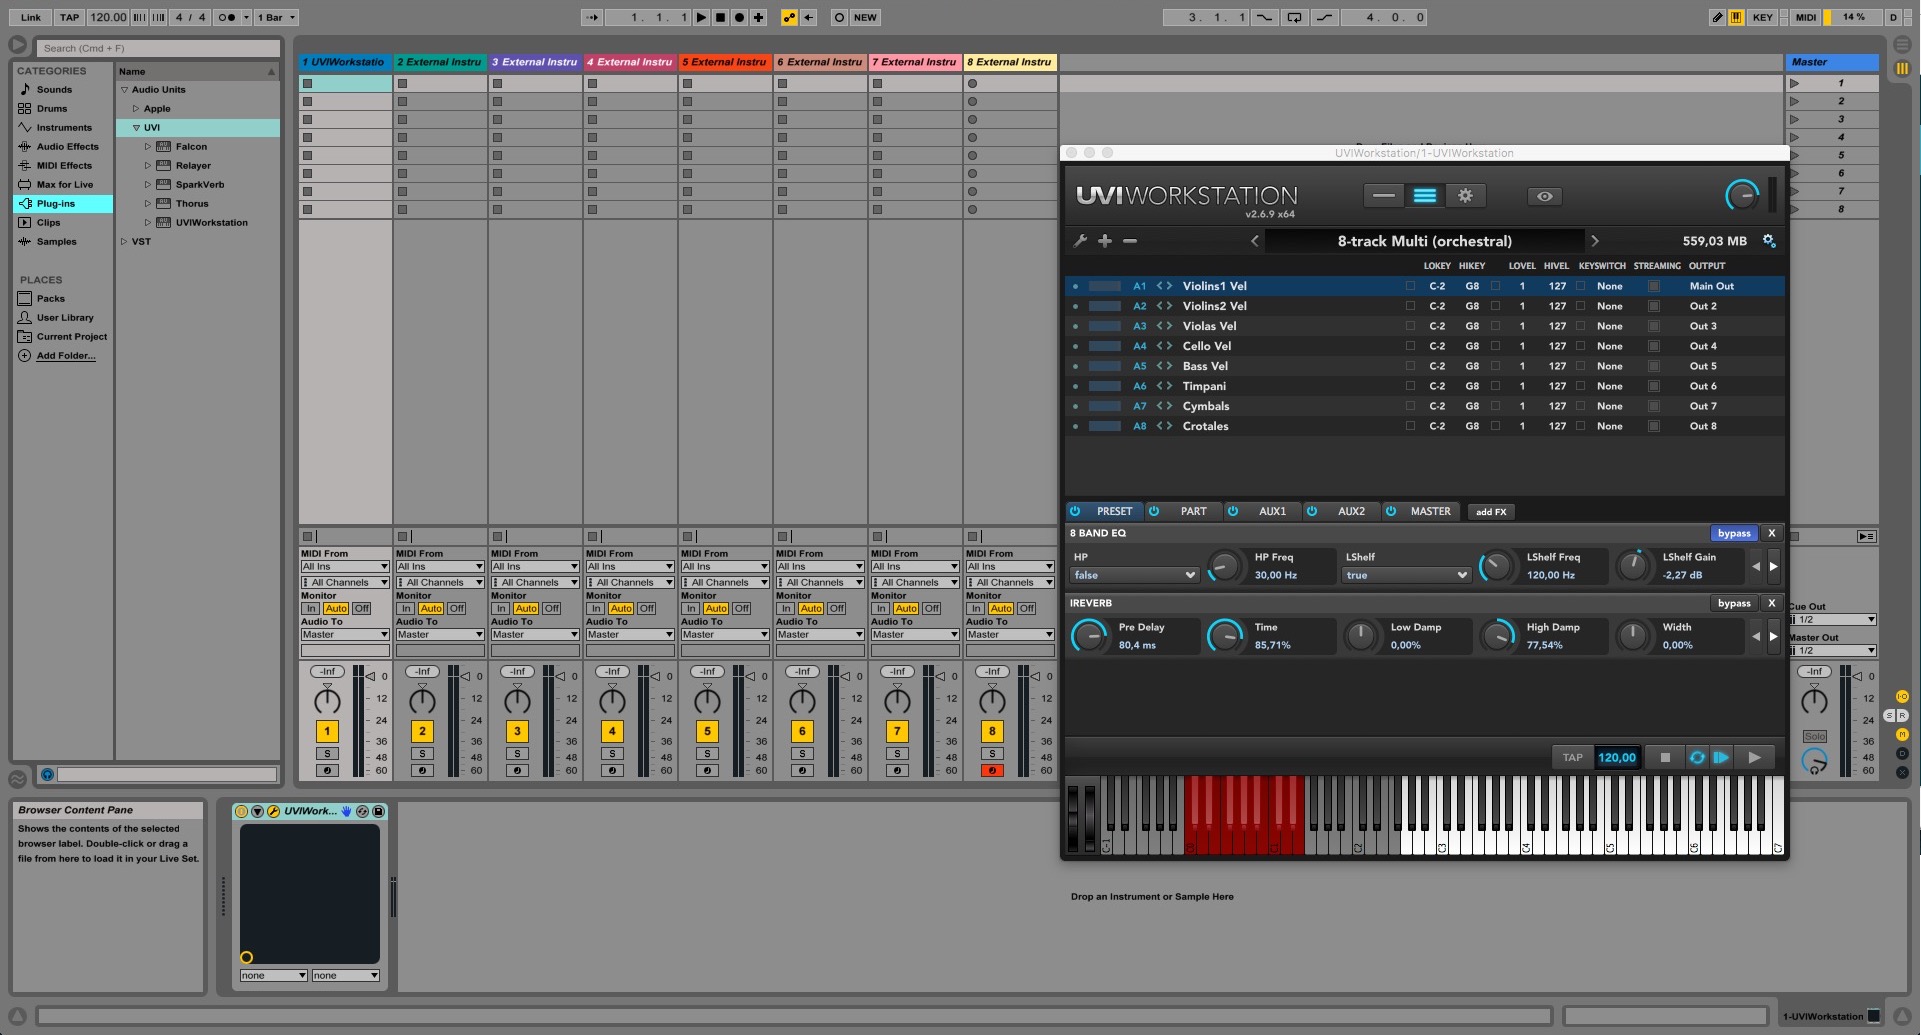Select Audio Effects category in browser

point(67,147)
